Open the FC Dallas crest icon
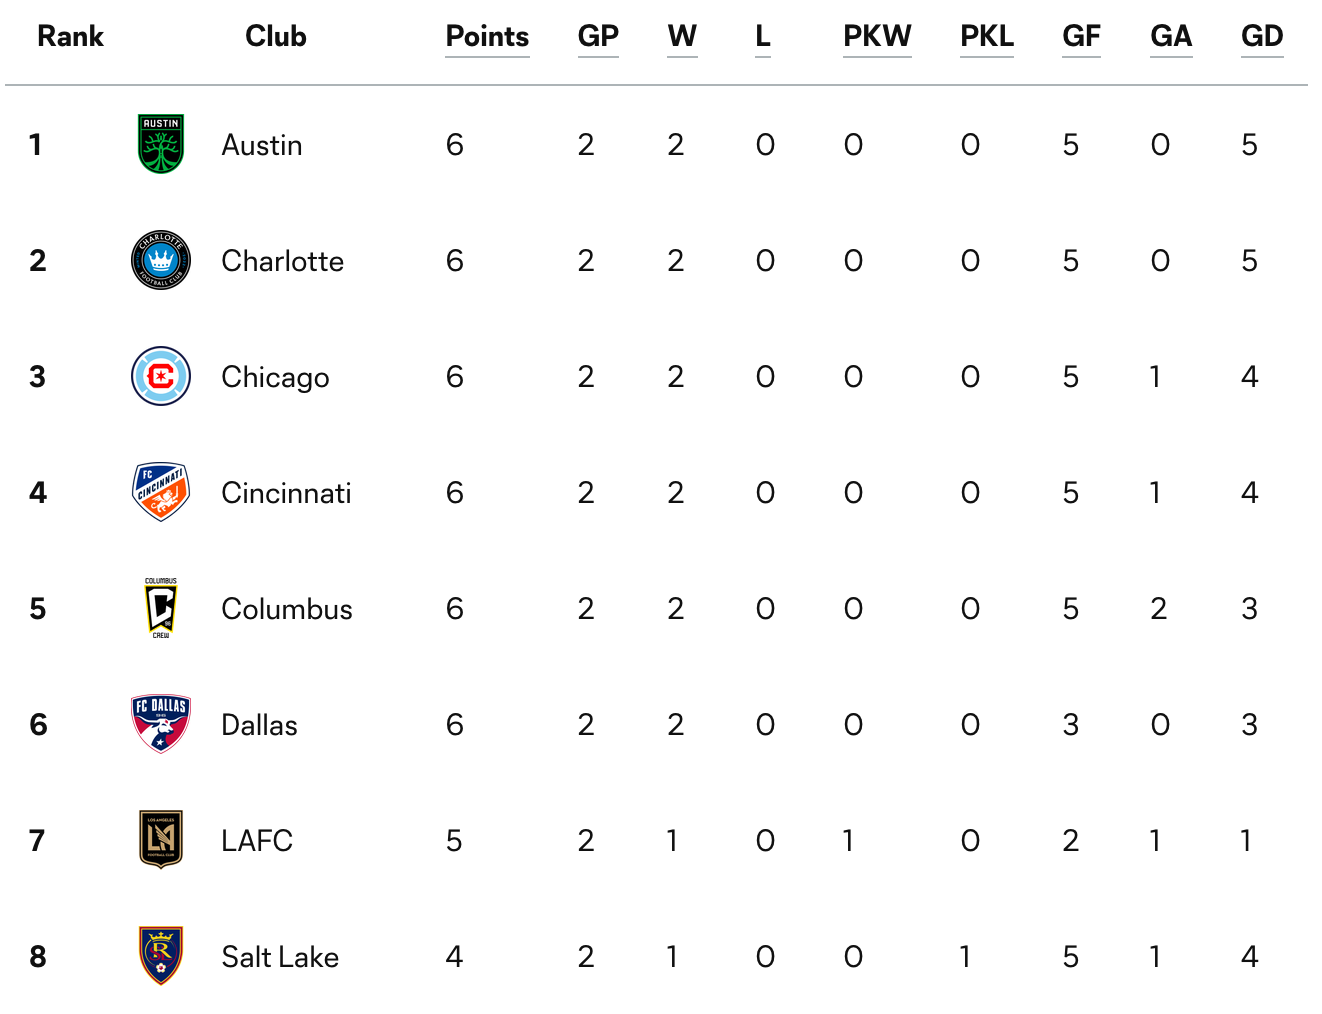This screenshot has width=1322, height=1014. point(161,724)
